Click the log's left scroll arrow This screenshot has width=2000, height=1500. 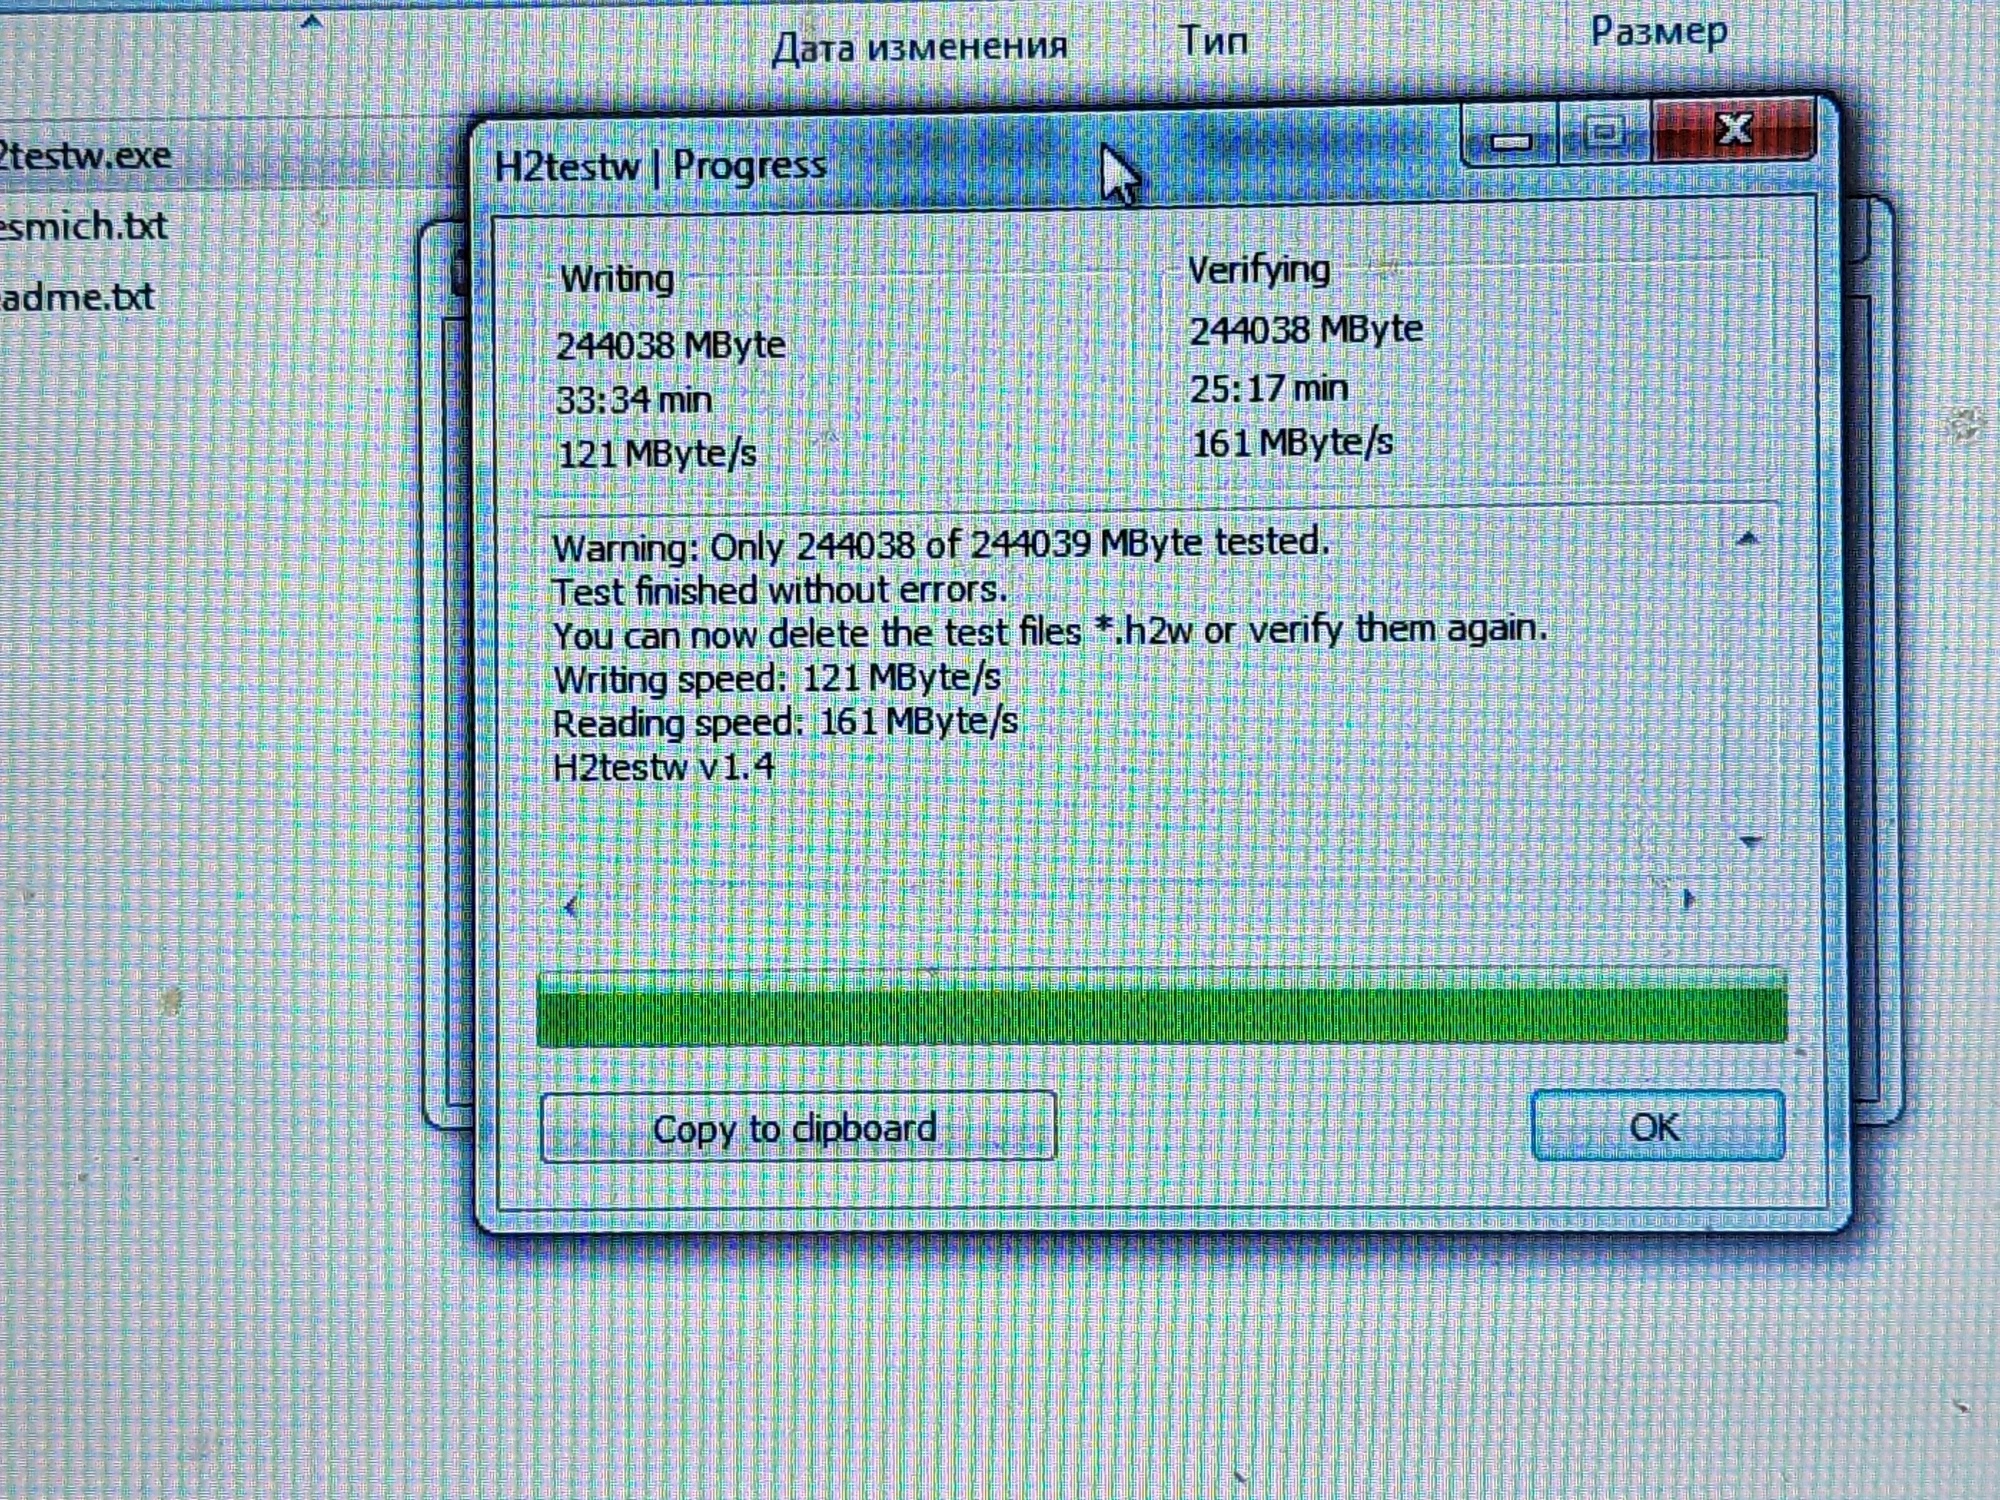pos(571,907)
